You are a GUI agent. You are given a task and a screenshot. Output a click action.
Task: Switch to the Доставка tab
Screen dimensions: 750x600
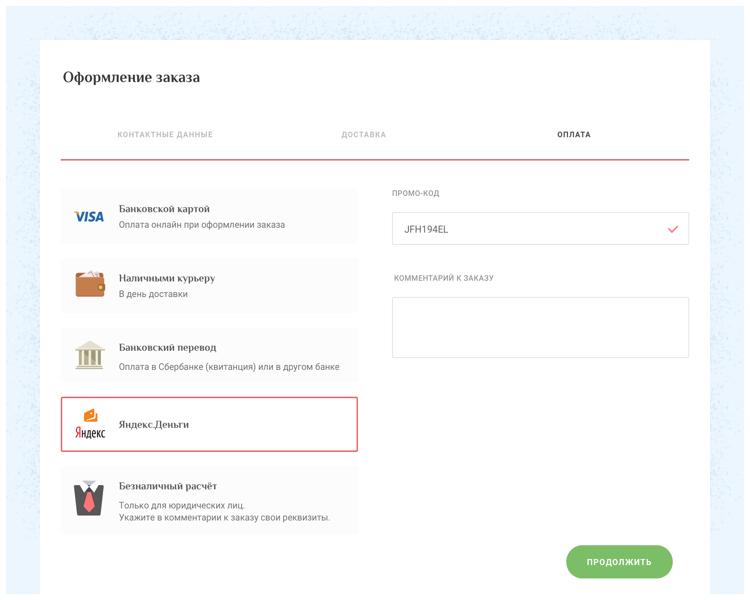click(364, 135)
